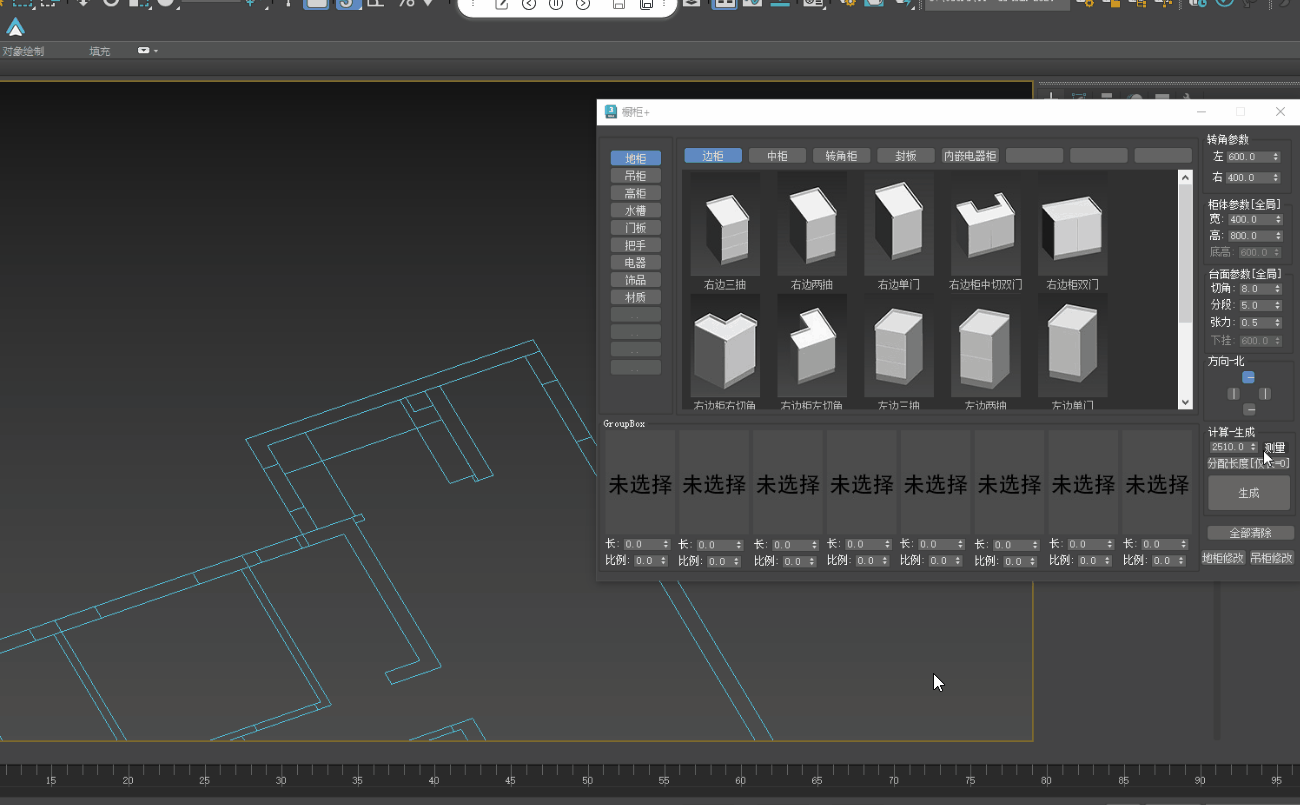Pick the 右边三抽 cabinet thumbnail

(x=725, y=225)
